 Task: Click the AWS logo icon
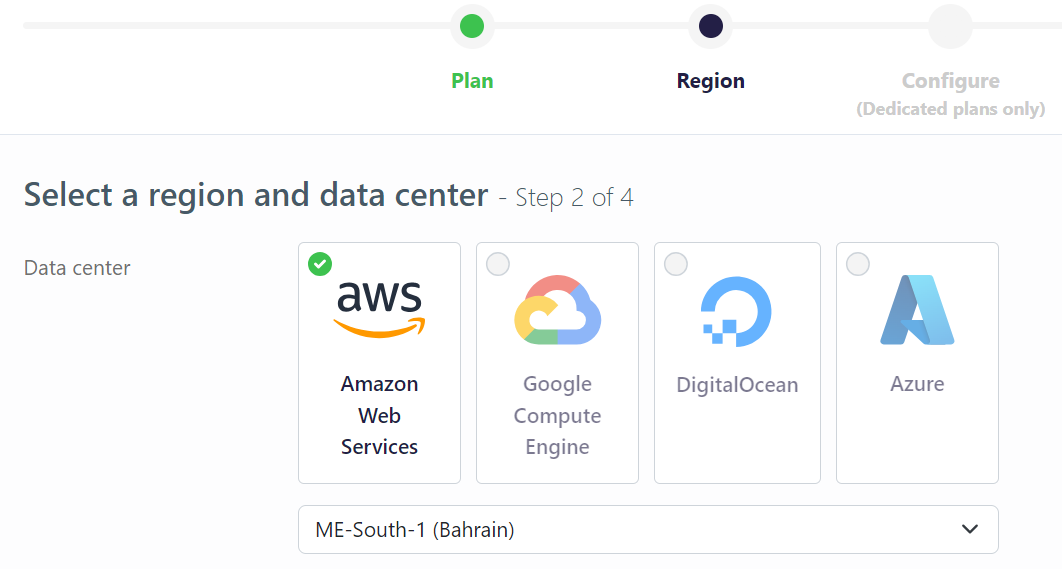[379, 308]
